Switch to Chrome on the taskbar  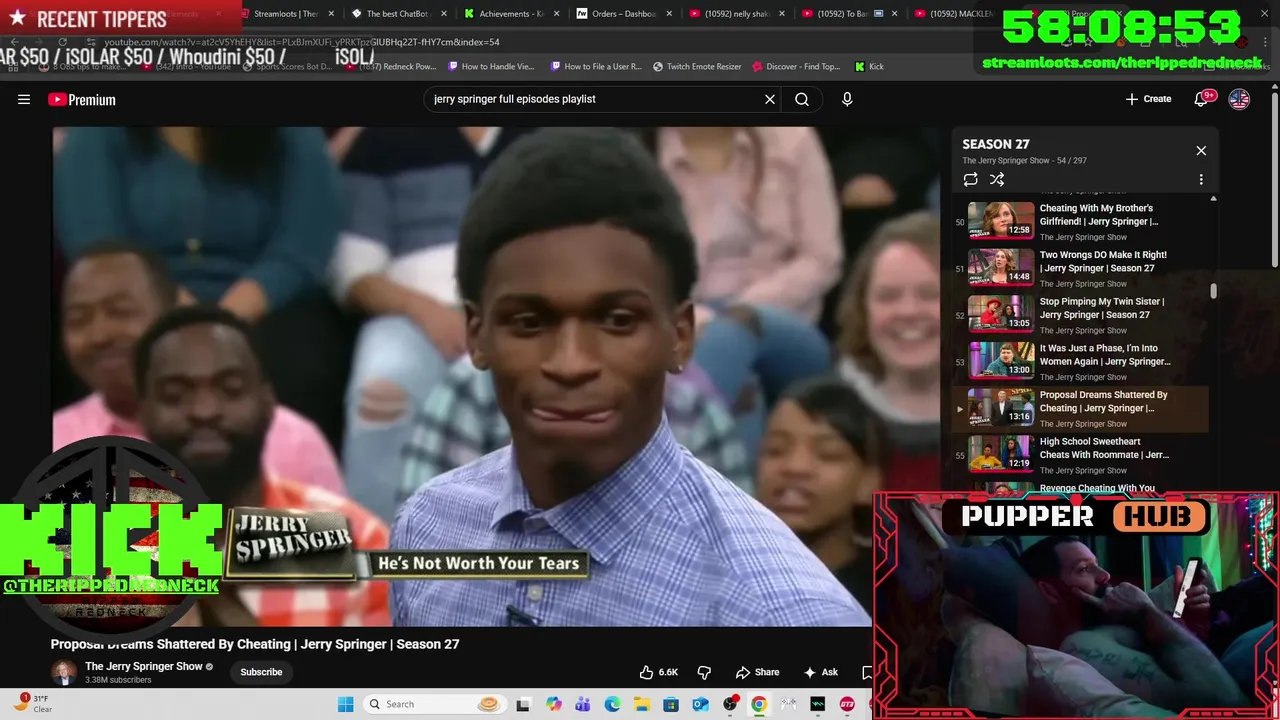click(759, 704)
